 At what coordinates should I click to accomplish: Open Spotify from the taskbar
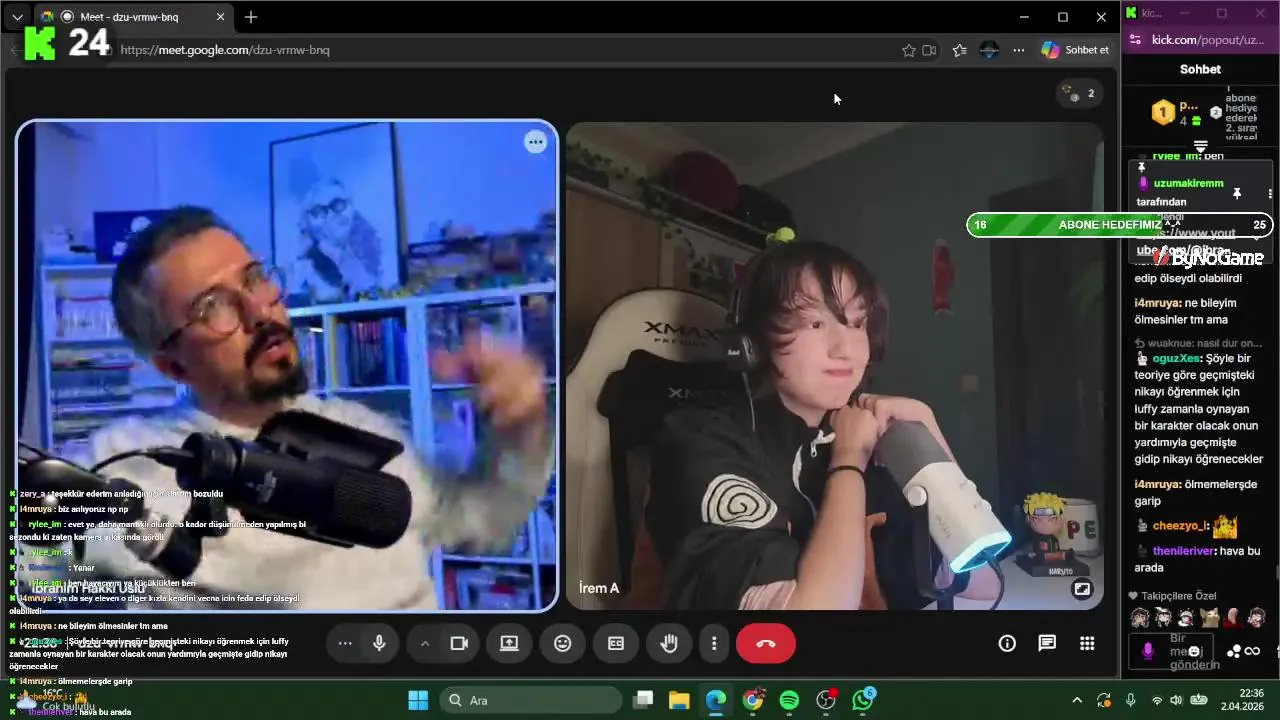tap(789, 700)
